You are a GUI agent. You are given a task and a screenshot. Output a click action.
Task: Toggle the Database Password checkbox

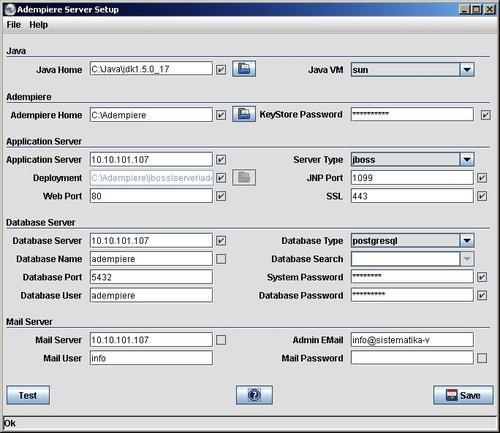(x=482, y=295)
